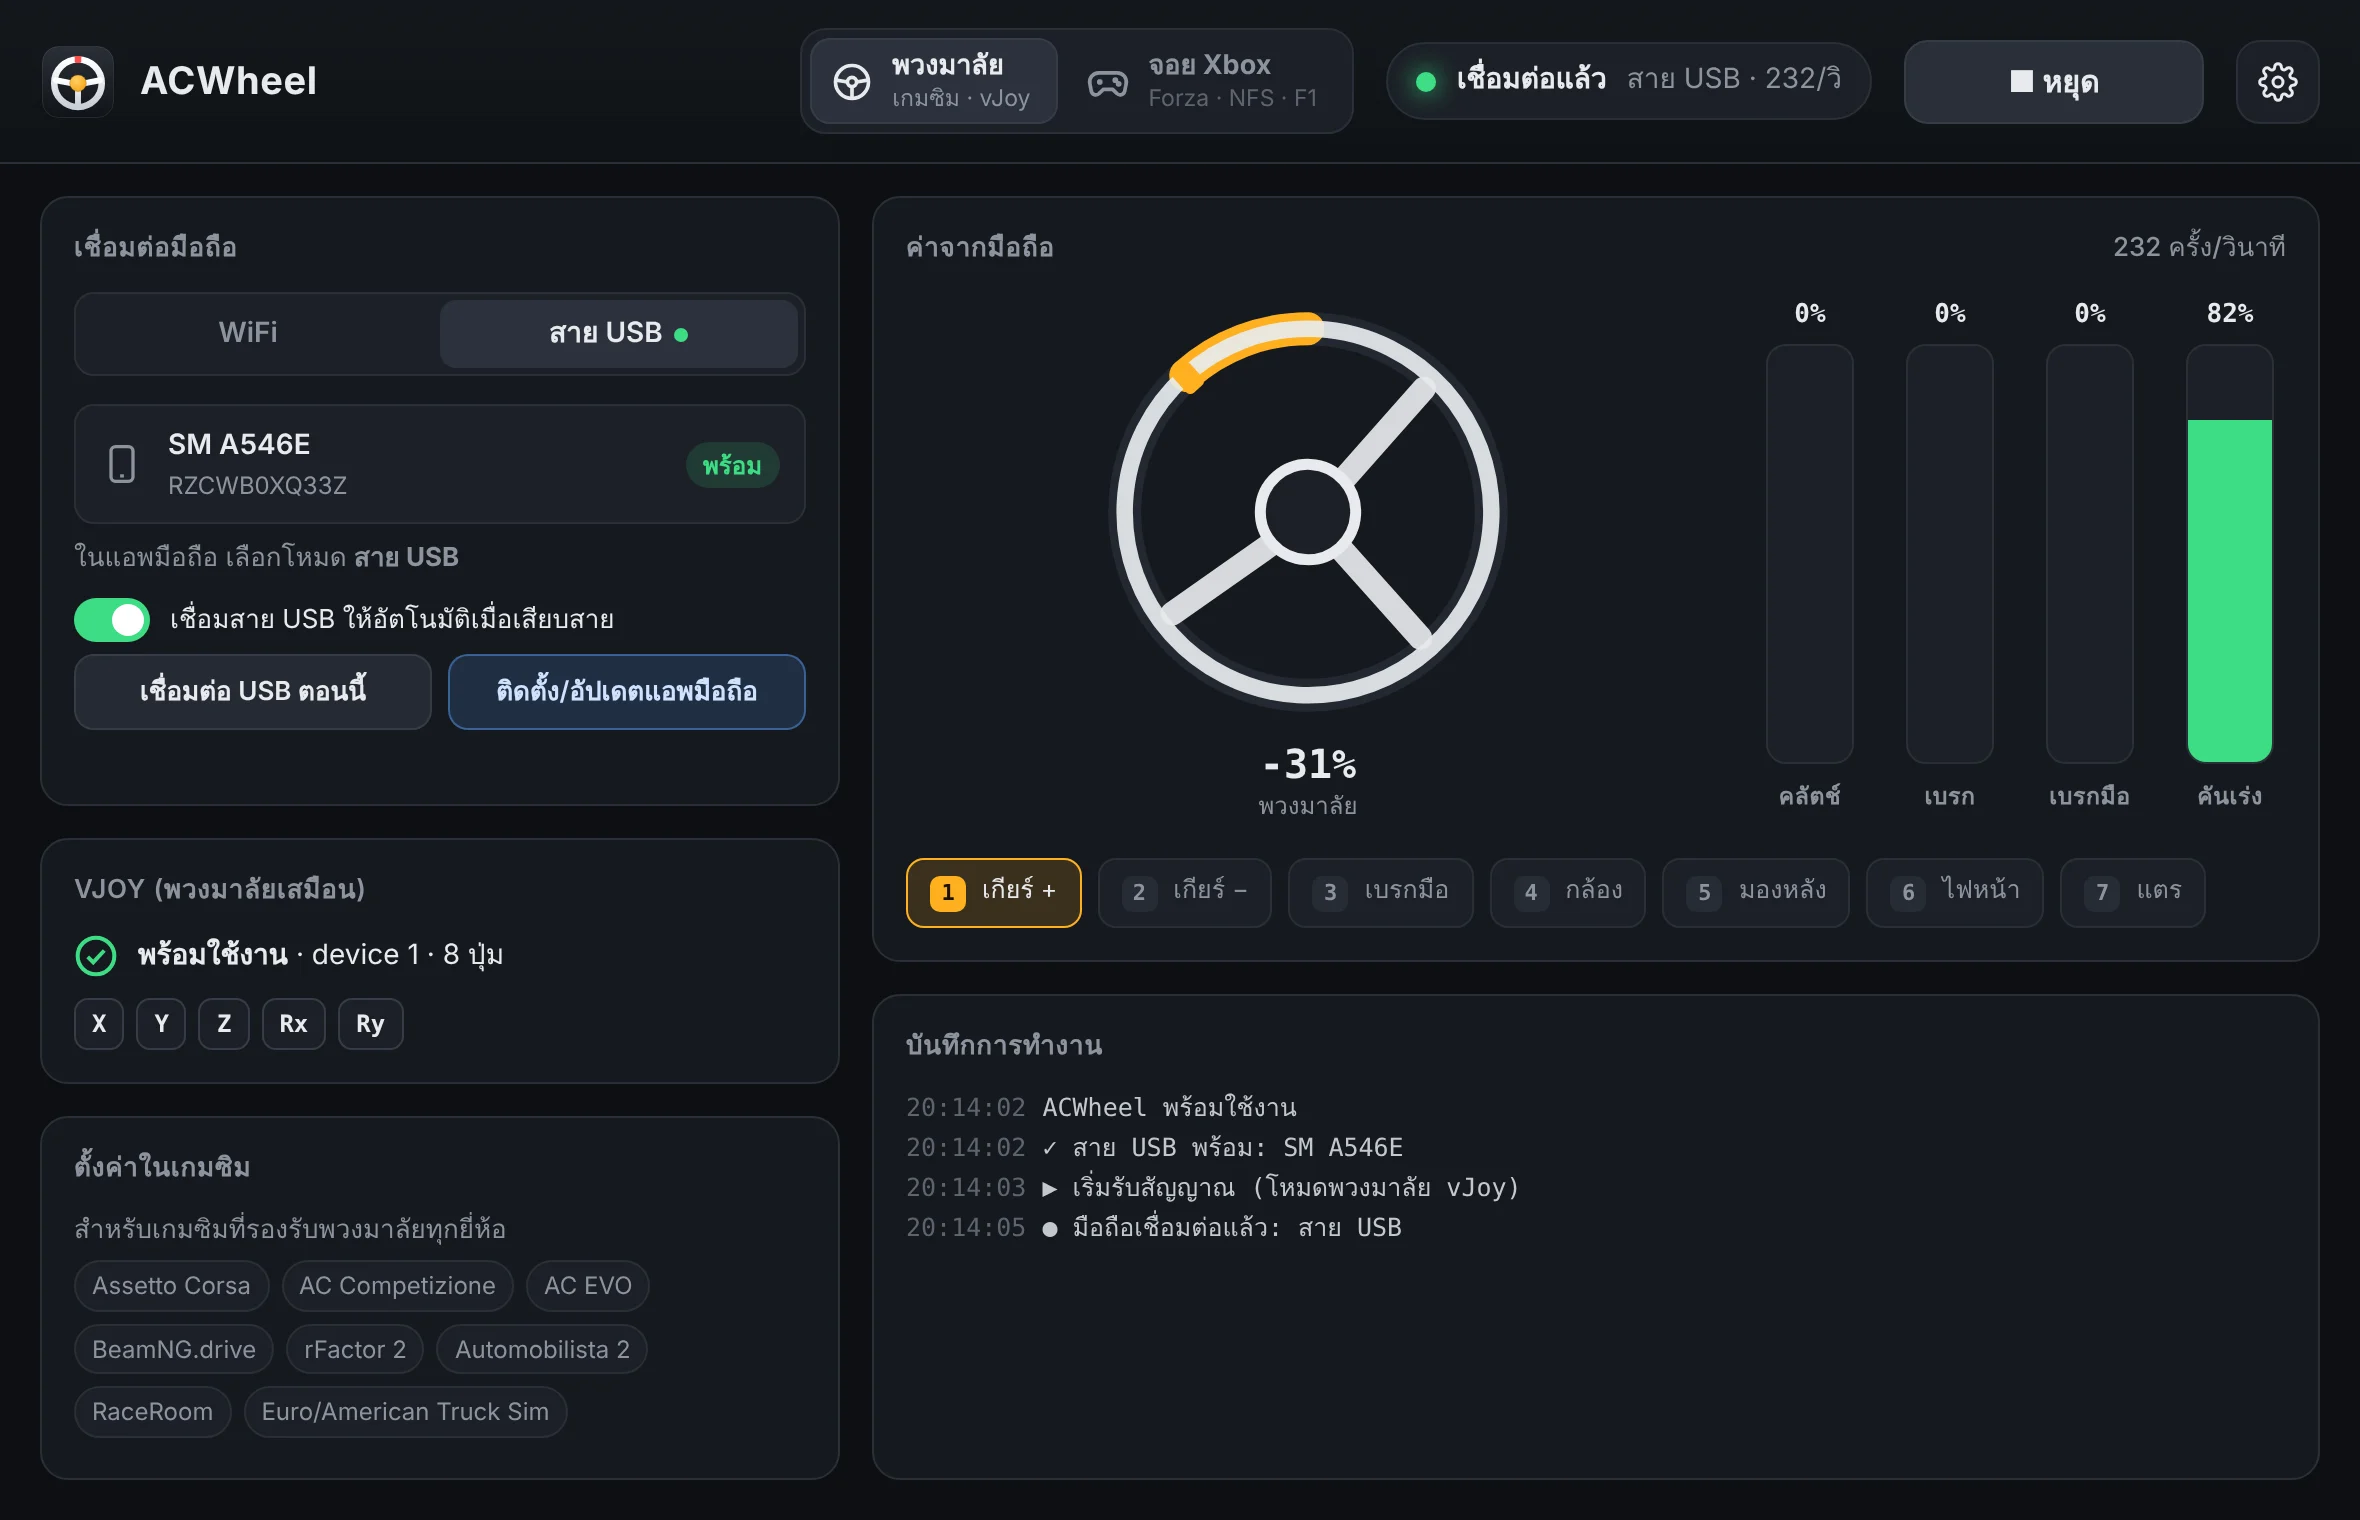Viewport: 2360px width, 1520px height.
Task: Open settings via the gear icon
Action: point(2277,82)
